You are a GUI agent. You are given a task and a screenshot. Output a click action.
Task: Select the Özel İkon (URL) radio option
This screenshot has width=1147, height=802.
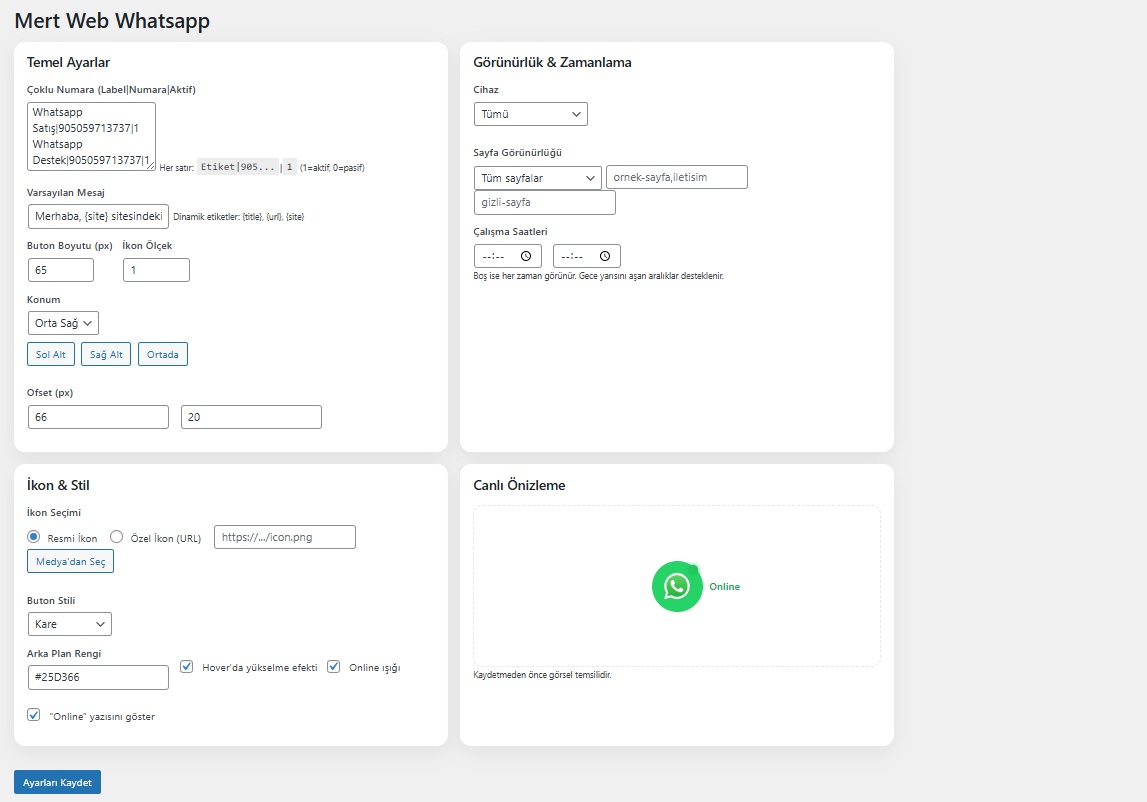(116, 537)
